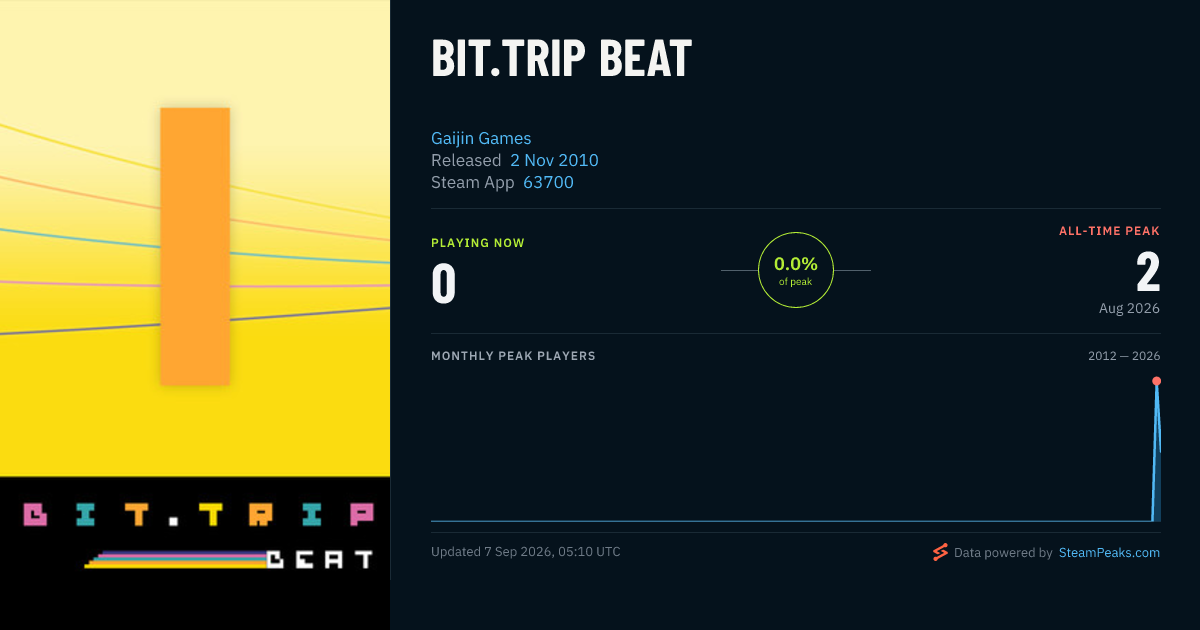The width and height of the screenshot is (1200, 630).
Task: Click the green 0.0% of peak circle
Action: pyautogui.click(x=796, y=270)
